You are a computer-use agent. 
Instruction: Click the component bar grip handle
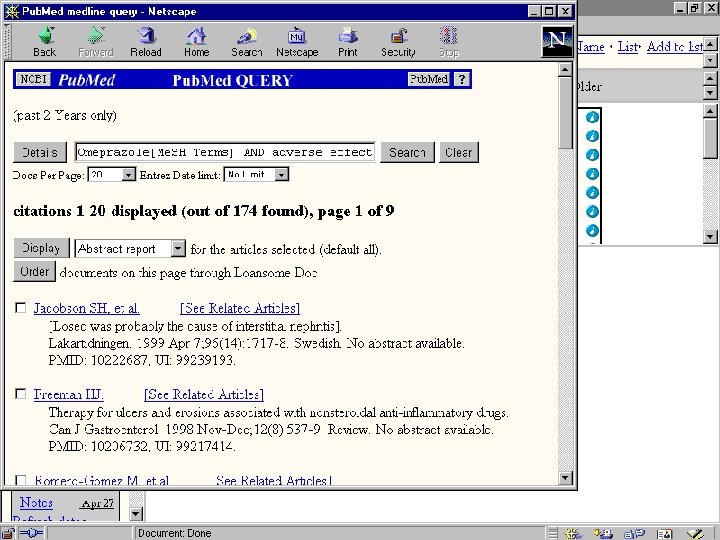[x=553, y=533]
